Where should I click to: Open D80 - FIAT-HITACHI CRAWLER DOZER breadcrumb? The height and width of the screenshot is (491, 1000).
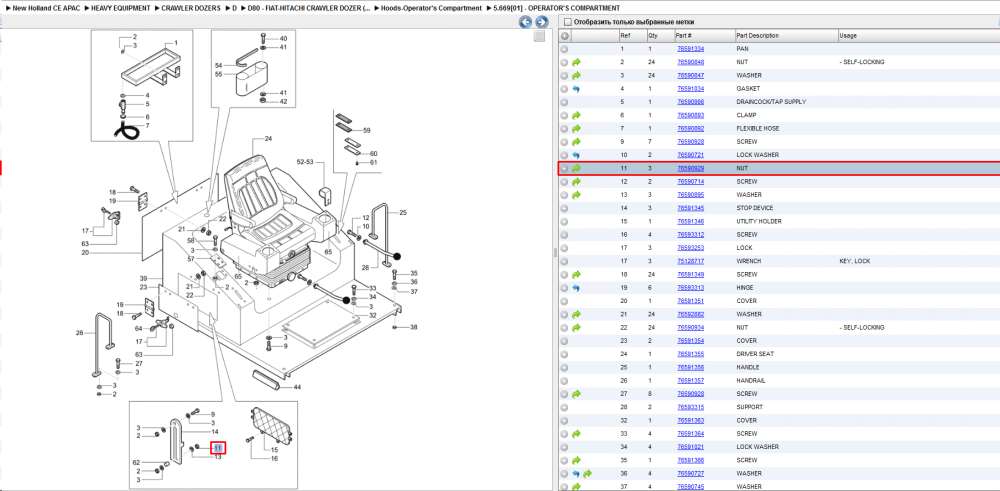[309, 8]
